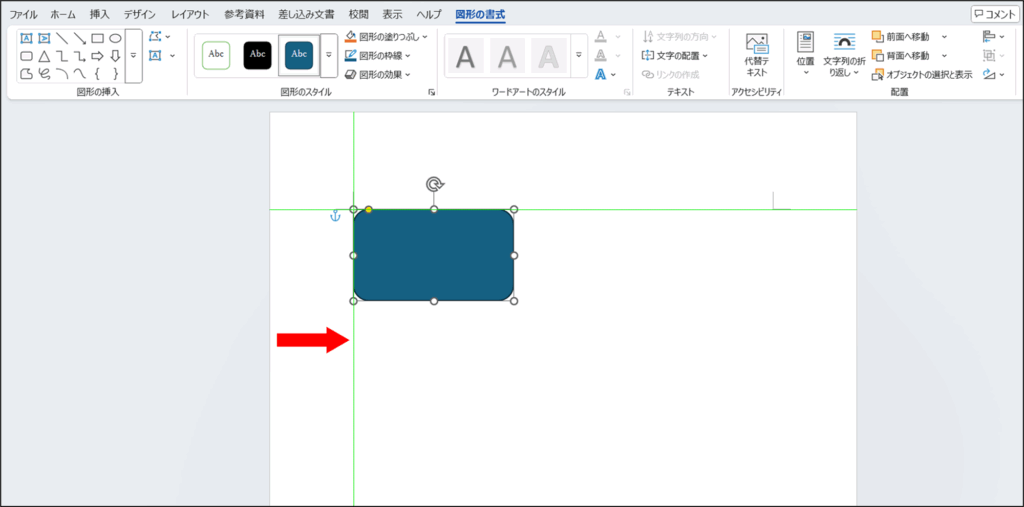Open the レイアウト ribbon tab
This screenshot has width=1024, height=507.
pyautogui.click(x=190, y=15)
